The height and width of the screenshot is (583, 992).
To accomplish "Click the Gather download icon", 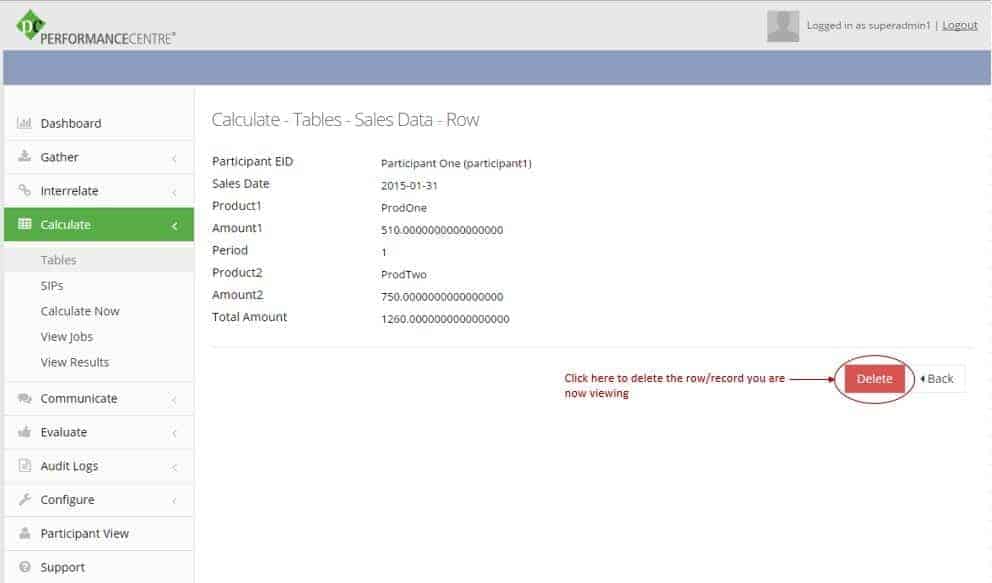I will point(24,156).
